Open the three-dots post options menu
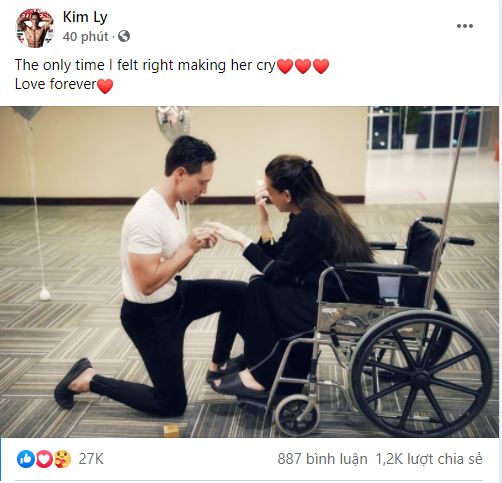The image size is (502, 483). [x=464, y=26]
